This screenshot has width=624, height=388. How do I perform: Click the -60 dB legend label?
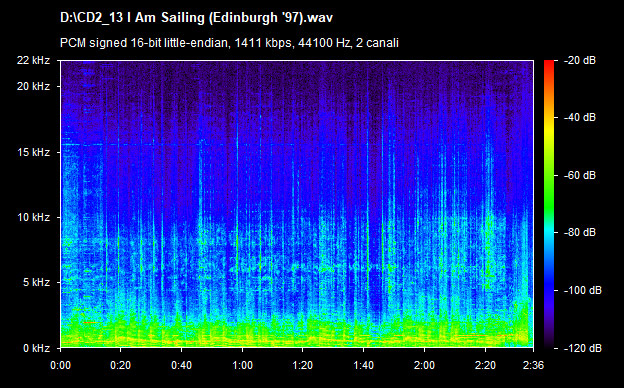tap(580, 175)
